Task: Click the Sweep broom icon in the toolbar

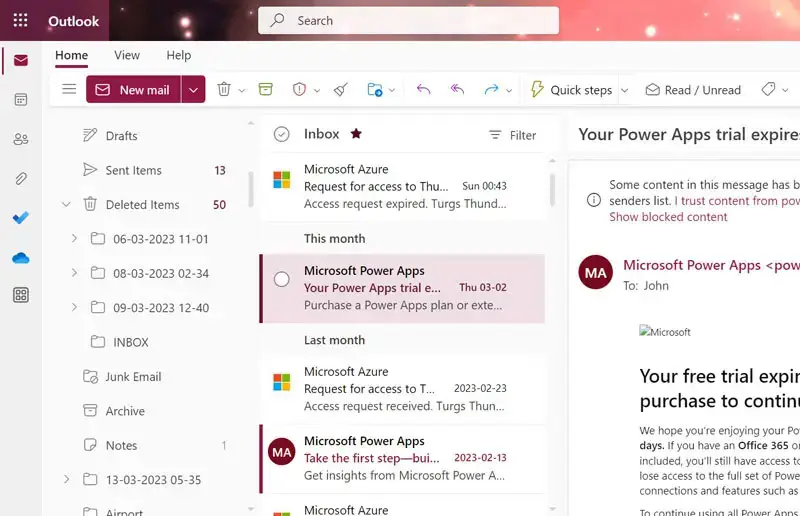Action: [x=341, y=89]
